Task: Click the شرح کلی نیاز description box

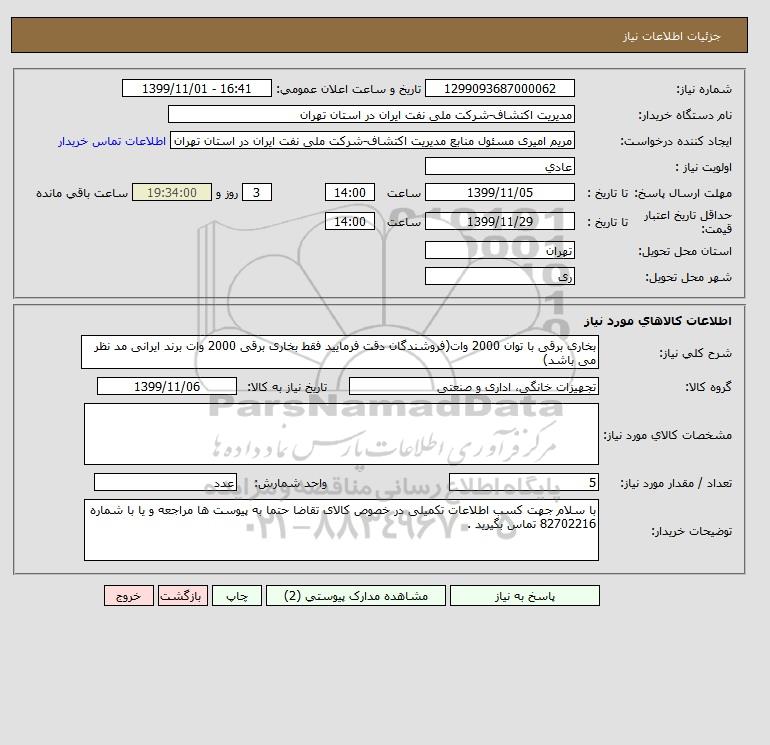Action: coord(340,353)
